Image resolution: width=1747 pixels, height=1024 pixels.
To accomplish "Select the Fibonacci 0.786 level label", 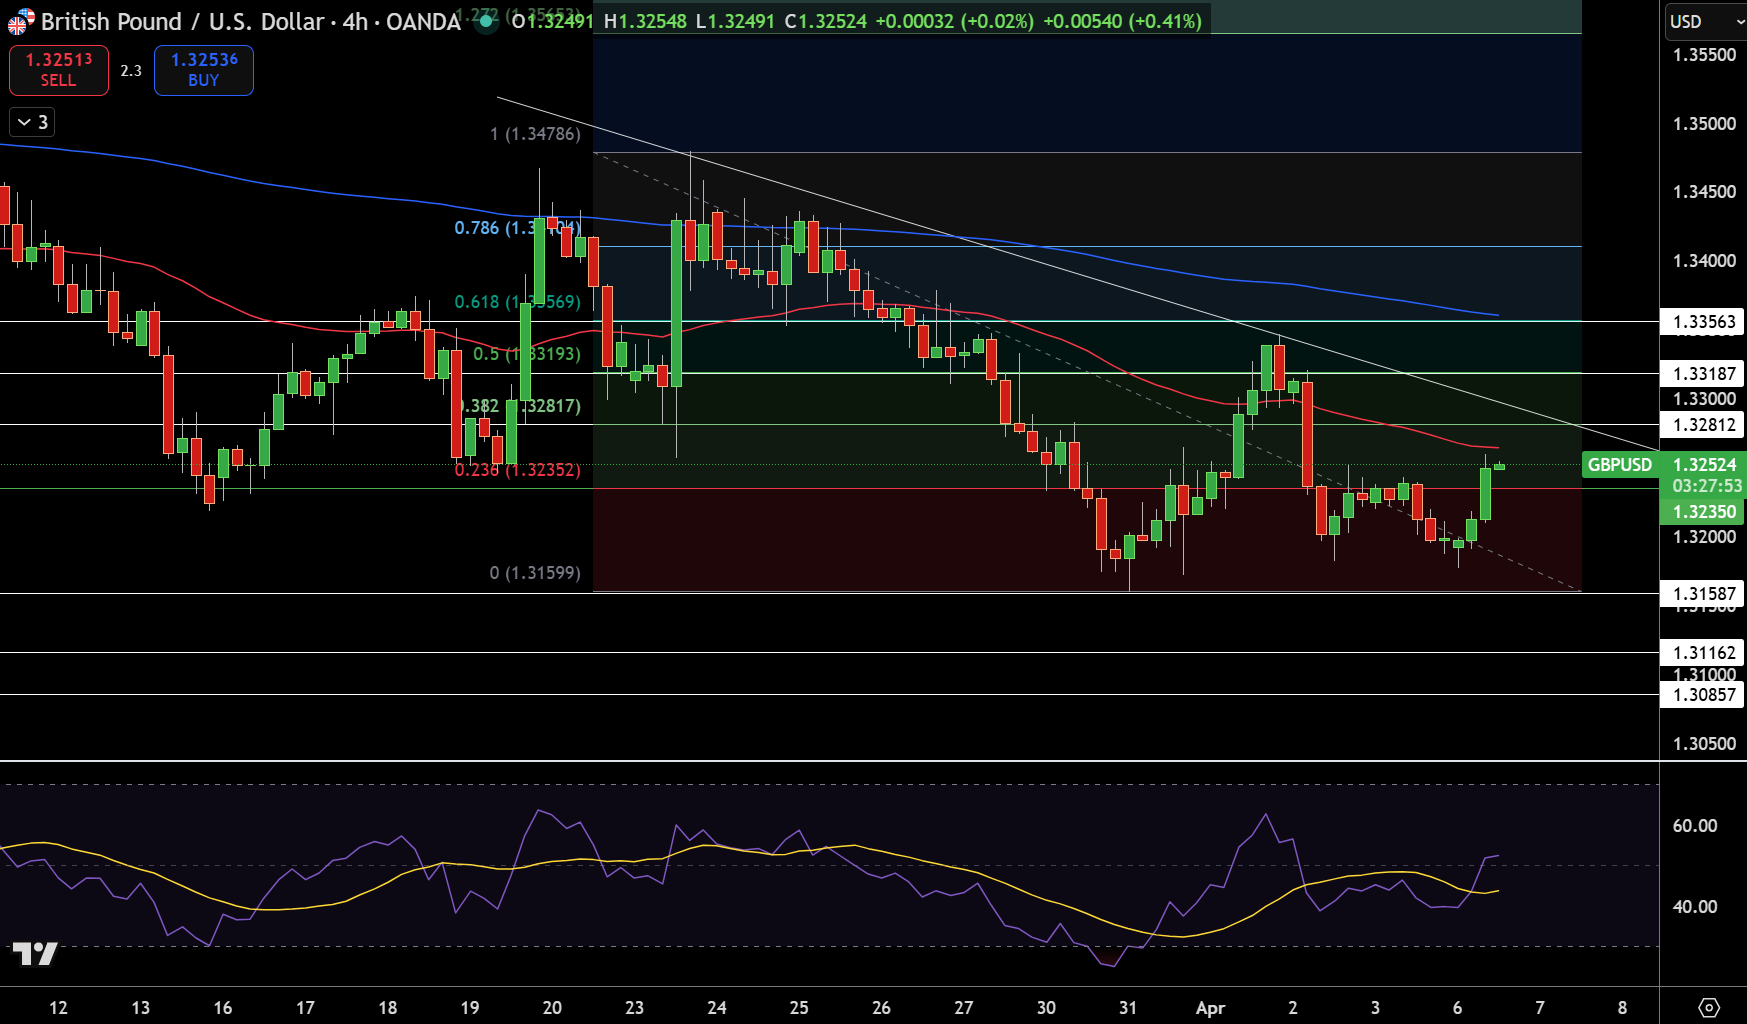I will [x=517, y=228].
